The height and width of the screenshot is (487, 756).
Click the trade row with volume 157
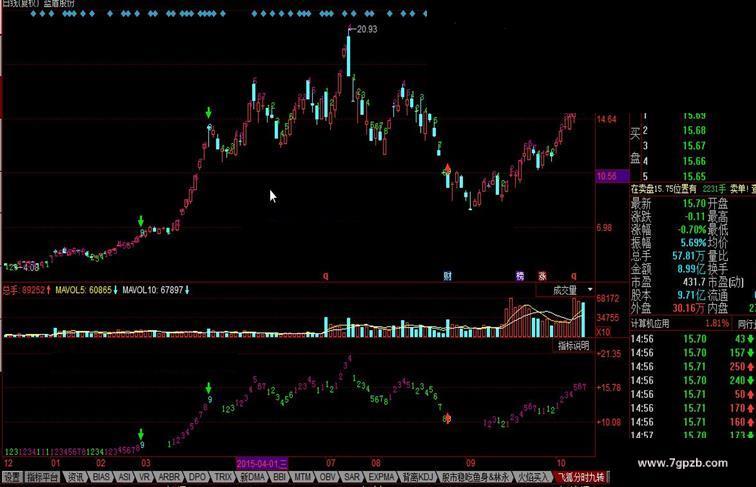[x=693, y=353]
